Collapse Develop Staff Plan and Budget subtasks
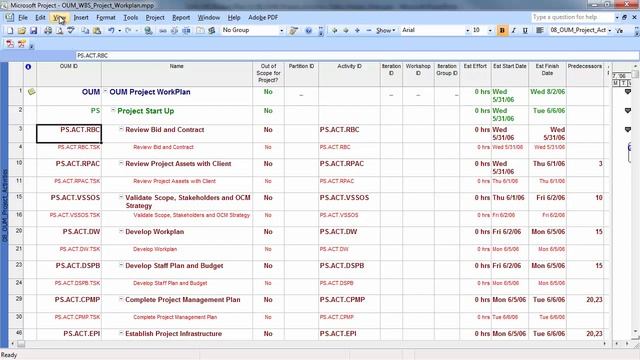The width and height of the screenshot is (640, 360). 121,265
